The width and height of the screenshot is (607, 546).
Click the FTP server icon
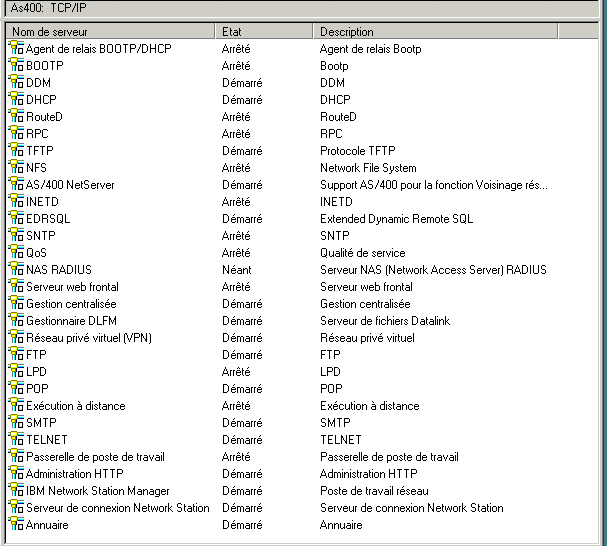(16, 355)
